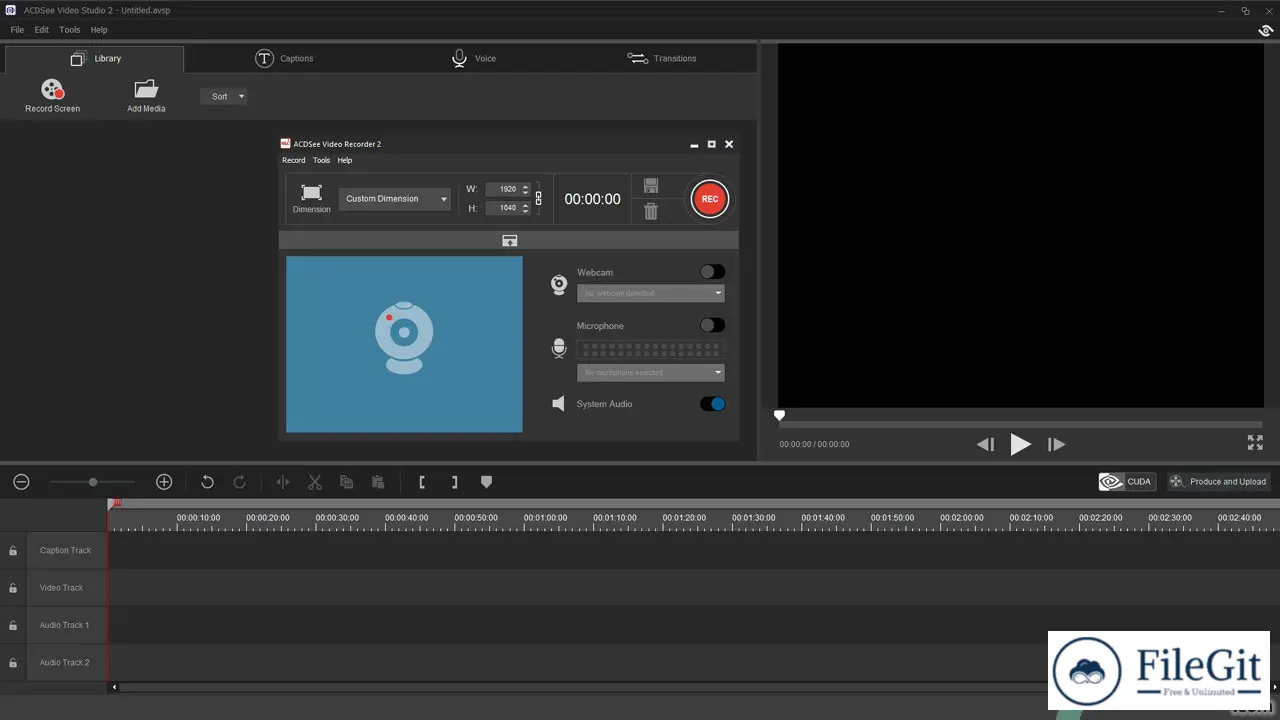This screenshot has height=720, width=1280.
Task: Click the Redo arrow in timeline toolbar
Action: click(239, 482)
